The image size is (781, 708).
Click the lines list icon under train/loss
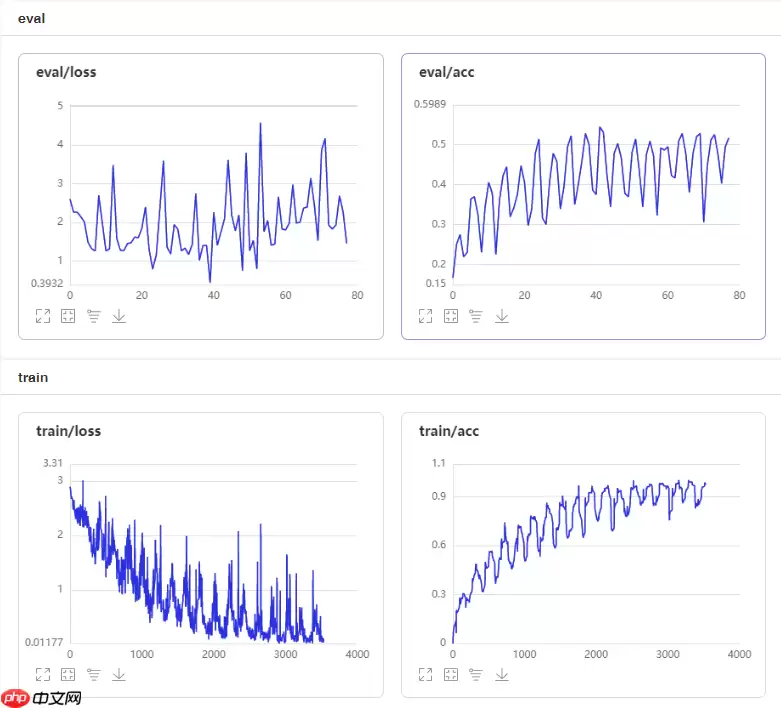pyautogui.click(x=94, y=675)
